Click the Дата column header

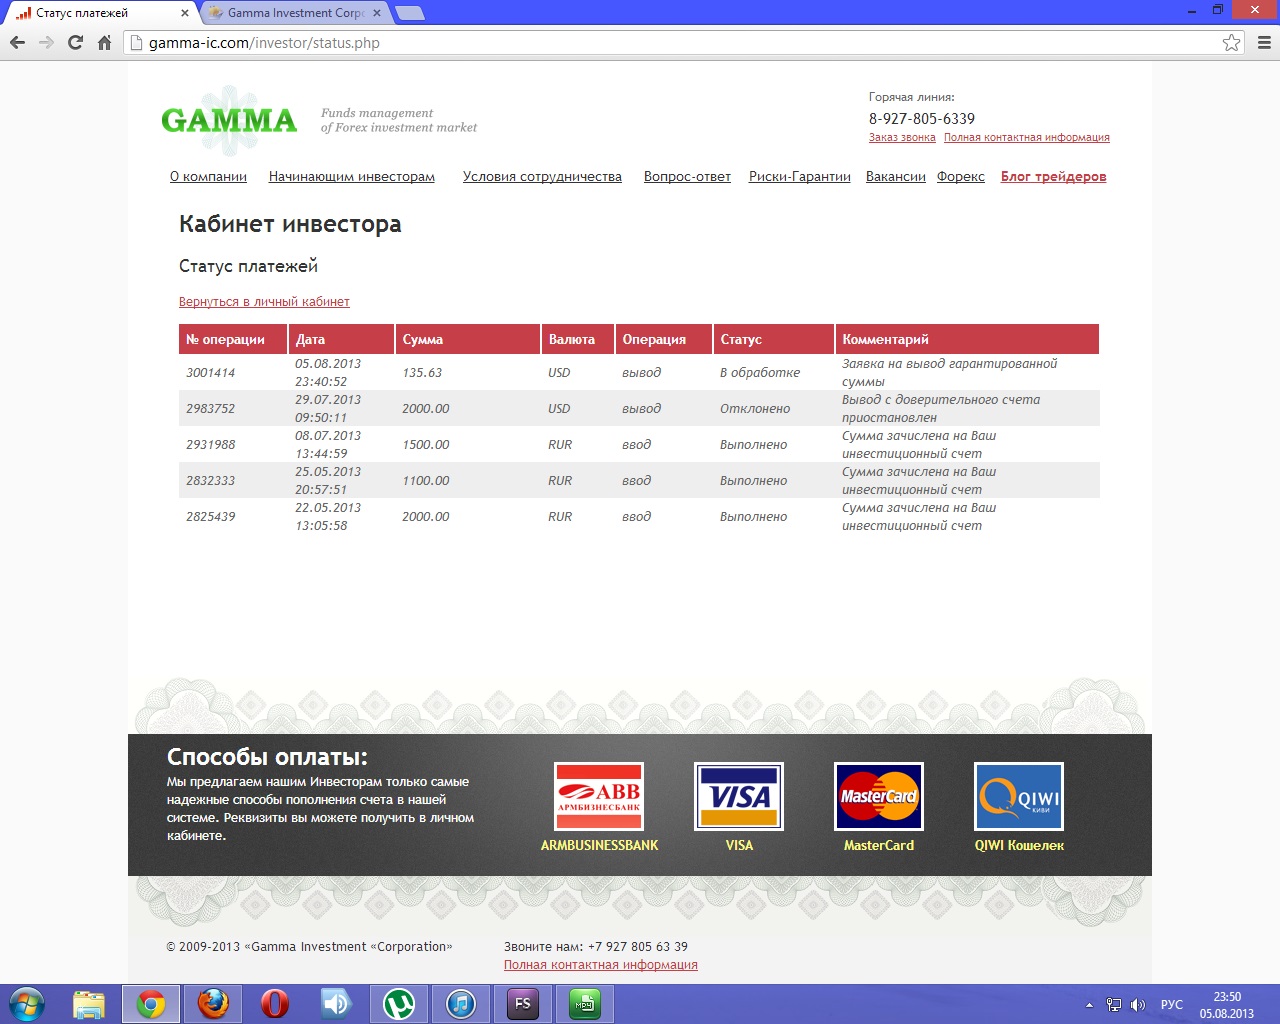[x=341, y=339]
